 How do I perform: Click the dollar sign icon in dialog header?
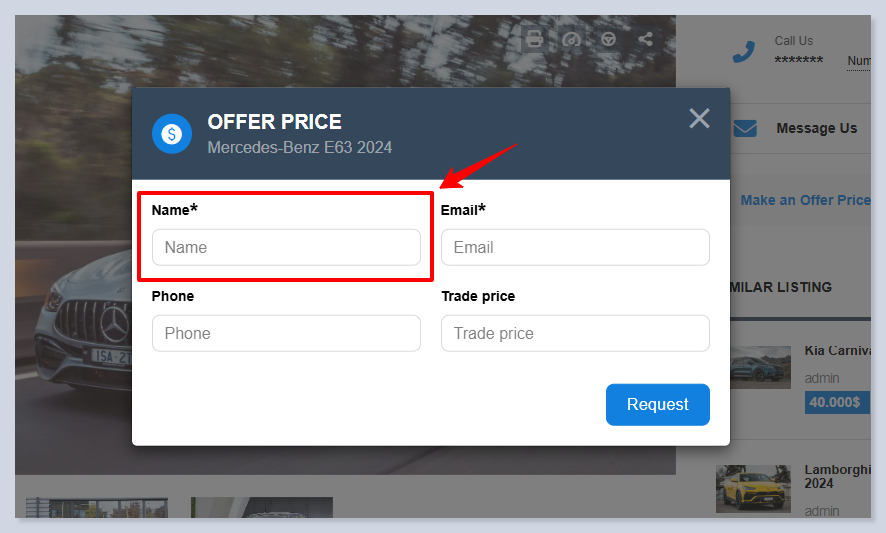(x=172, y=133)
